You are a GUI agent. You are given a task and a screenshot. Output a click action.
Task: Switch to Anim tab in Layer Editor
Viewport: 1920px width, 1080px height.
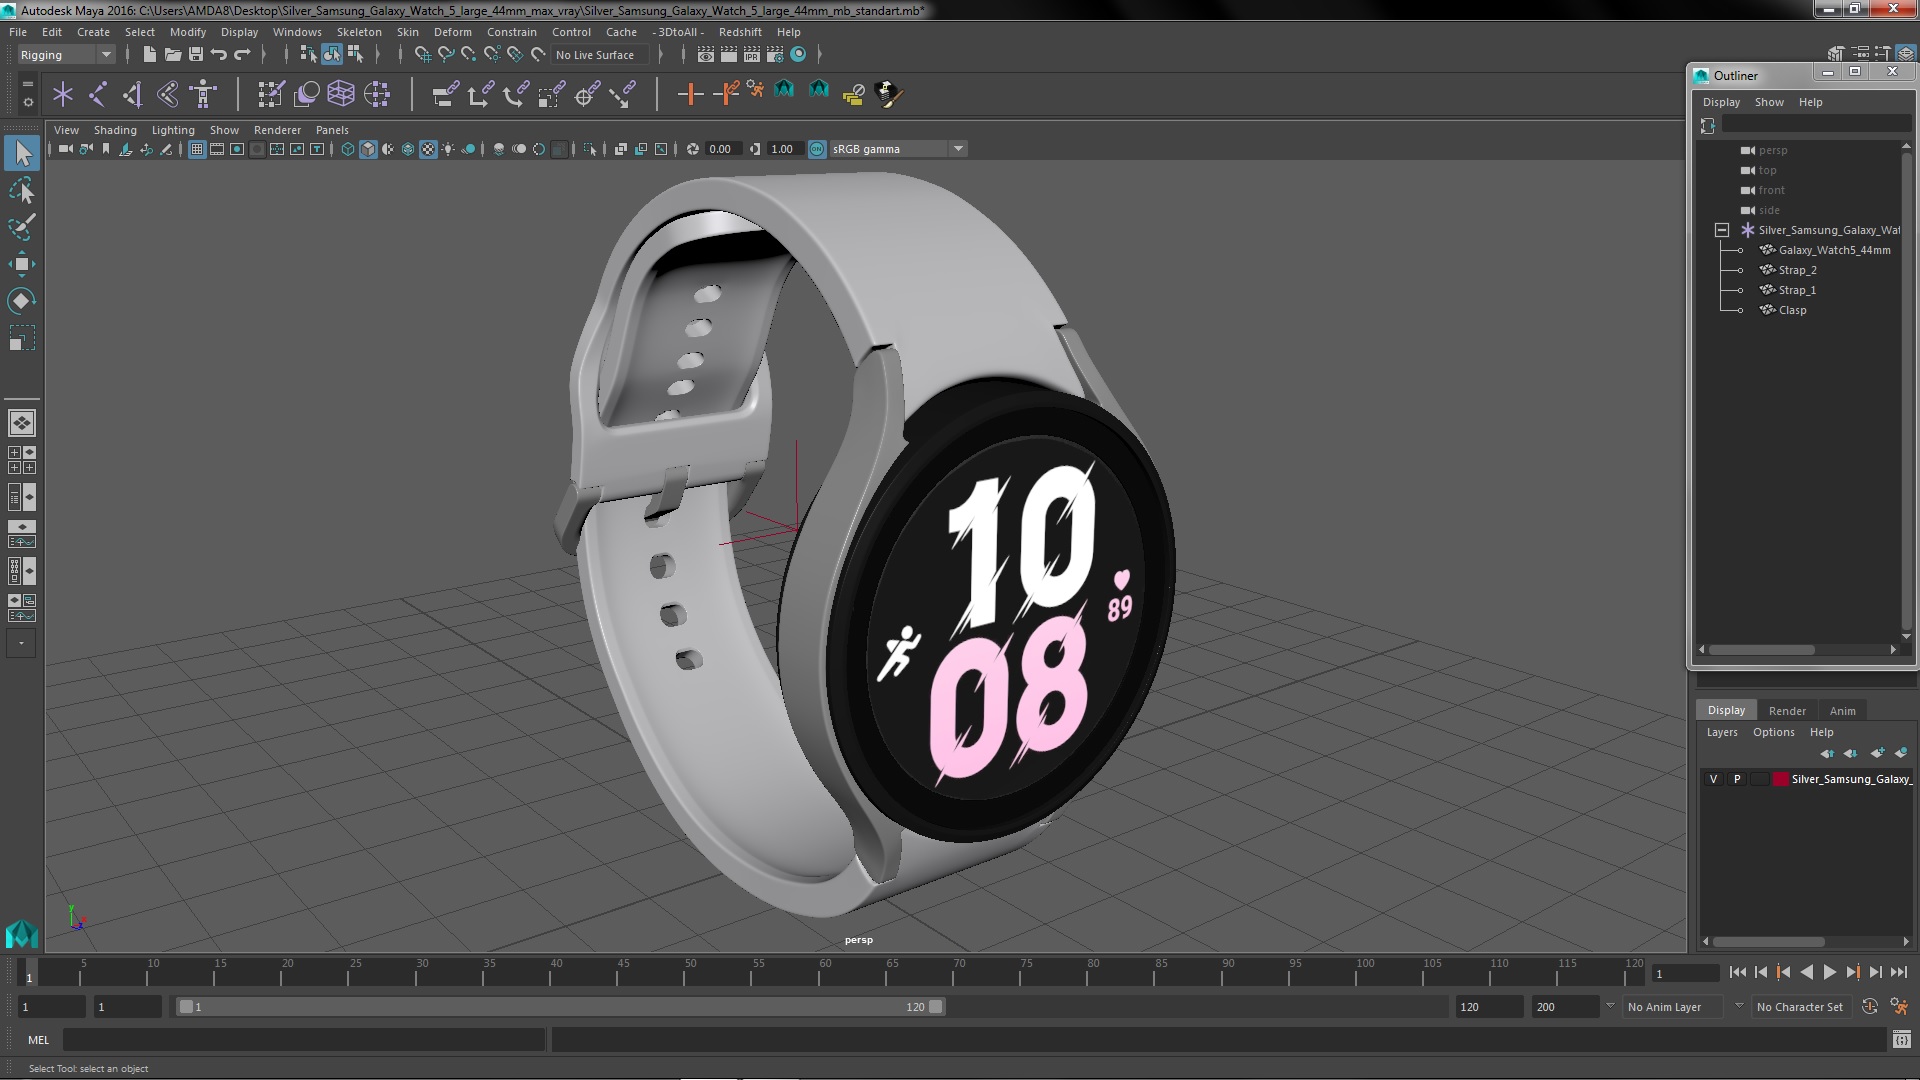click(1842, 711)
